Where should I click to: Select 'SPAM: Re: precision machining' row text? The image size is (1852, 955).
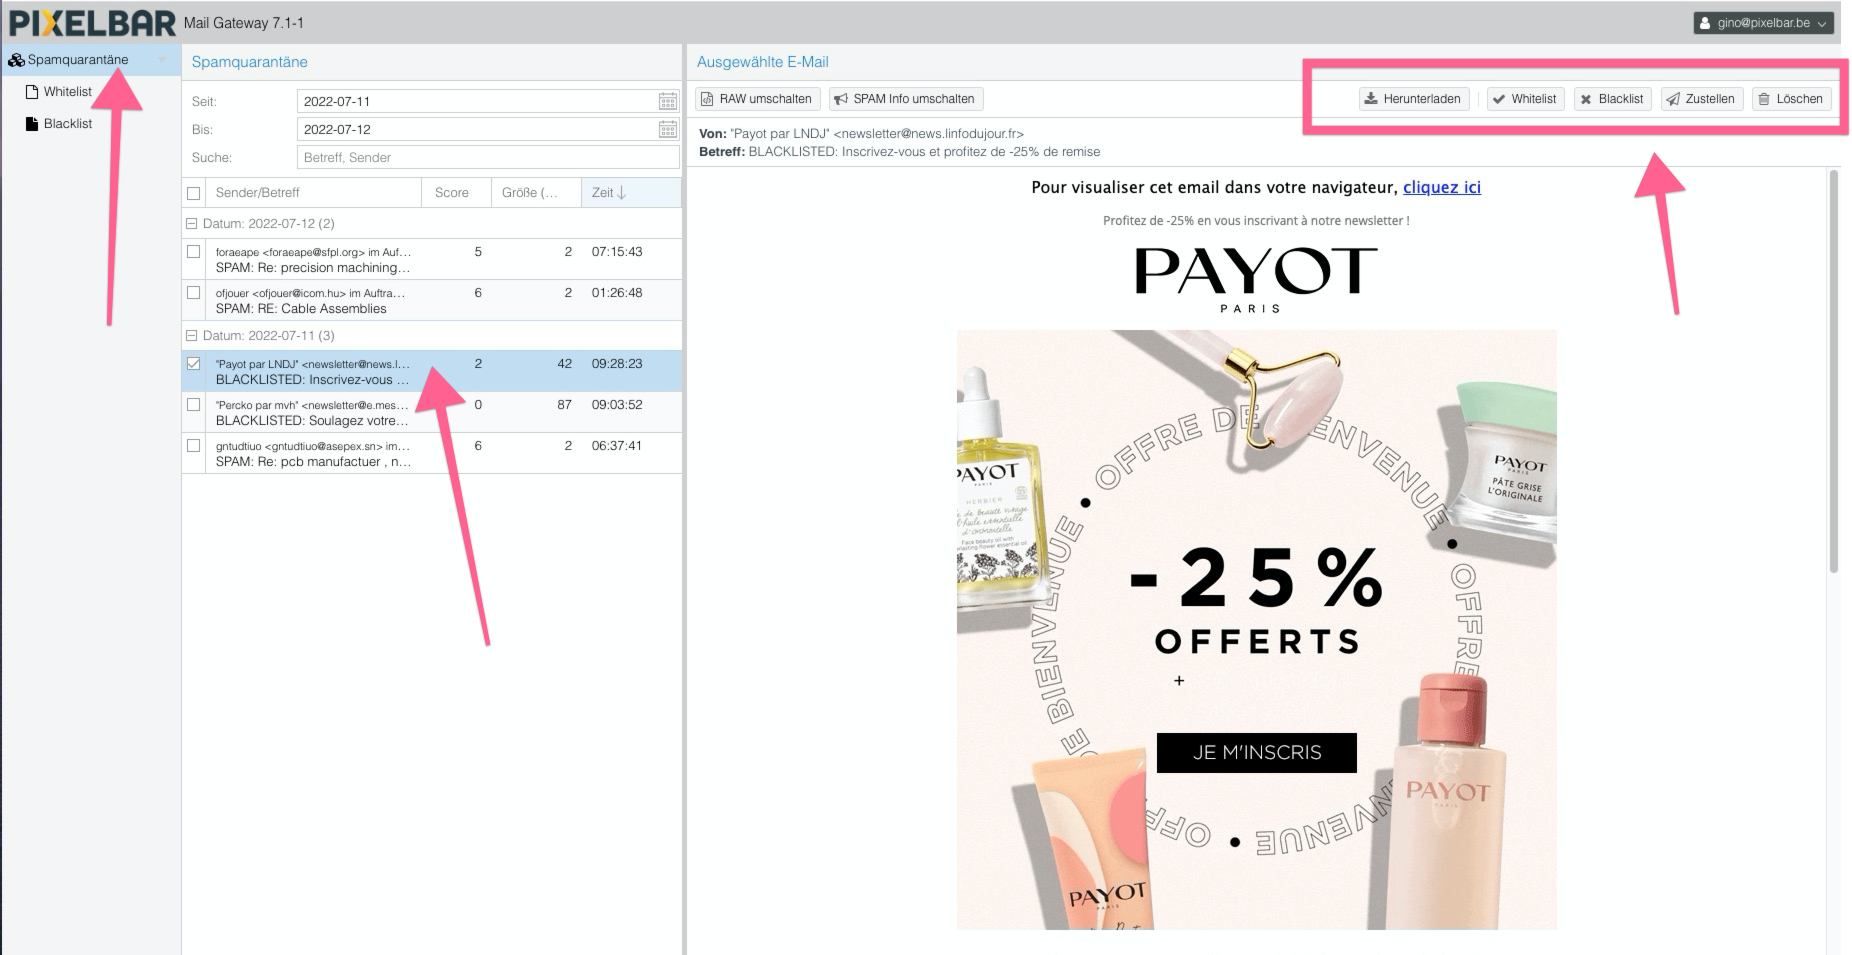click(x=313, y=268)
